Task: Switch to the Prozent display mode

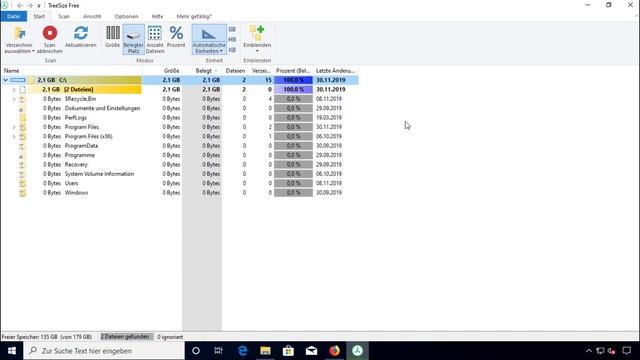Action: tap(176, 37)
